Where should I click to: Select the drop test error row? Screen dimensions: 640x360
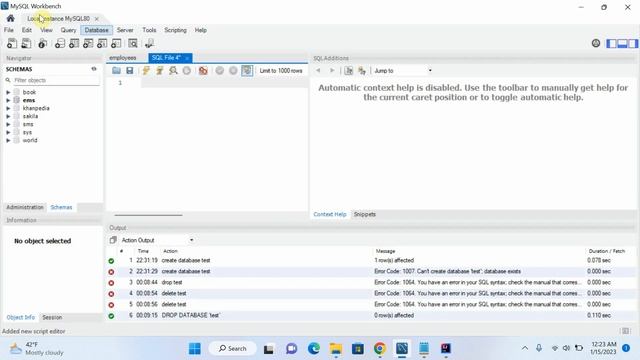[371, 282]
